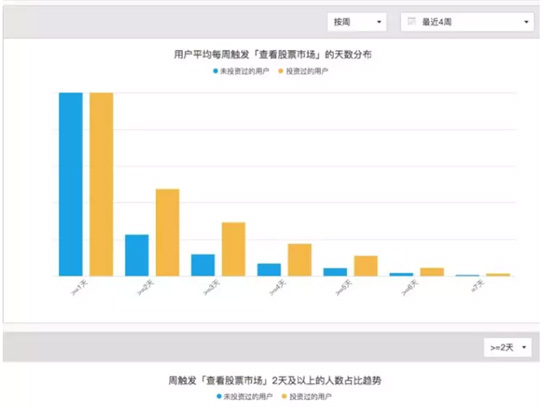
Task: Open the 最近4周 date range dropdown
Action: (467, 22)
